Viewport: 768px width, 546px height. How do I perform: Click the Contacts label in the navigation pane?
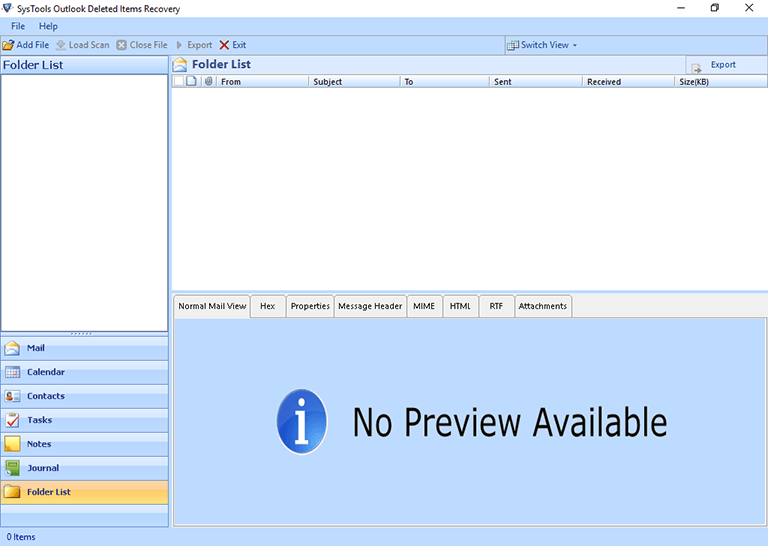tap(46, 396)
